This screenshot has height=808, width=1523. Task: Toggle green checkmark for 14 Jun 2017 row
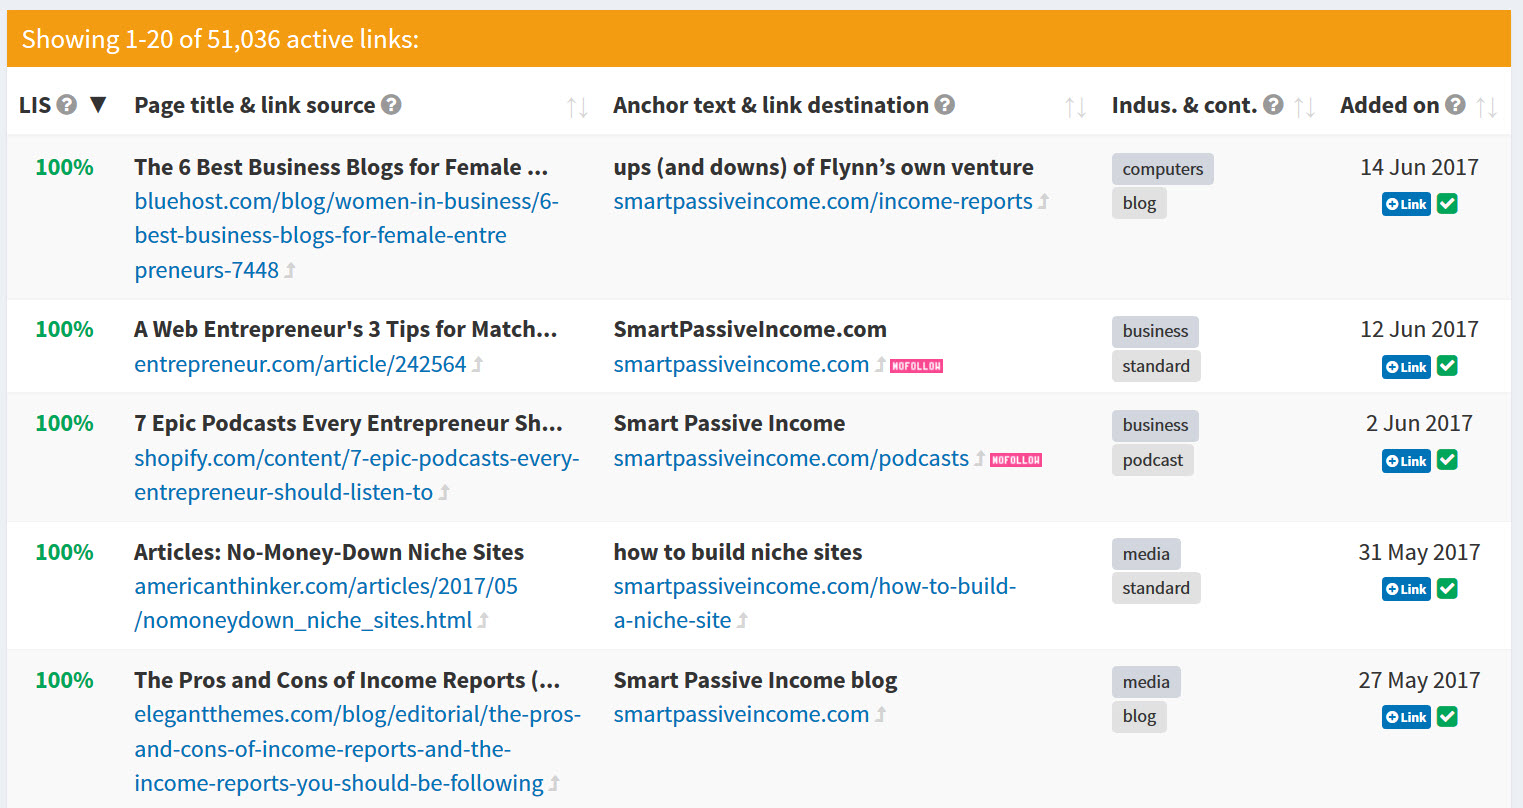(x=1447, y=204)
